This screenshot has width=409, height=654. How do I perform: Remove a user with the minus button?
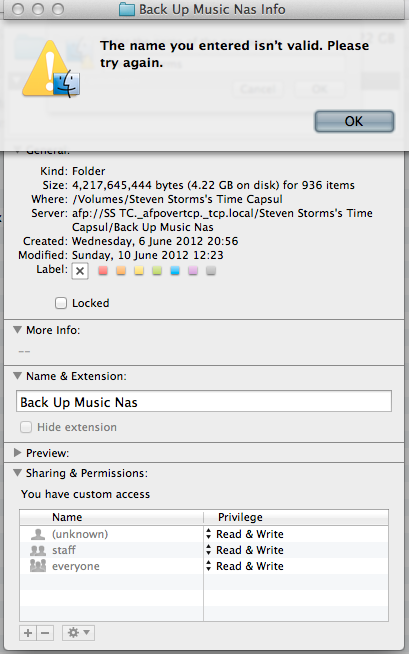click(x=45, y=633)
